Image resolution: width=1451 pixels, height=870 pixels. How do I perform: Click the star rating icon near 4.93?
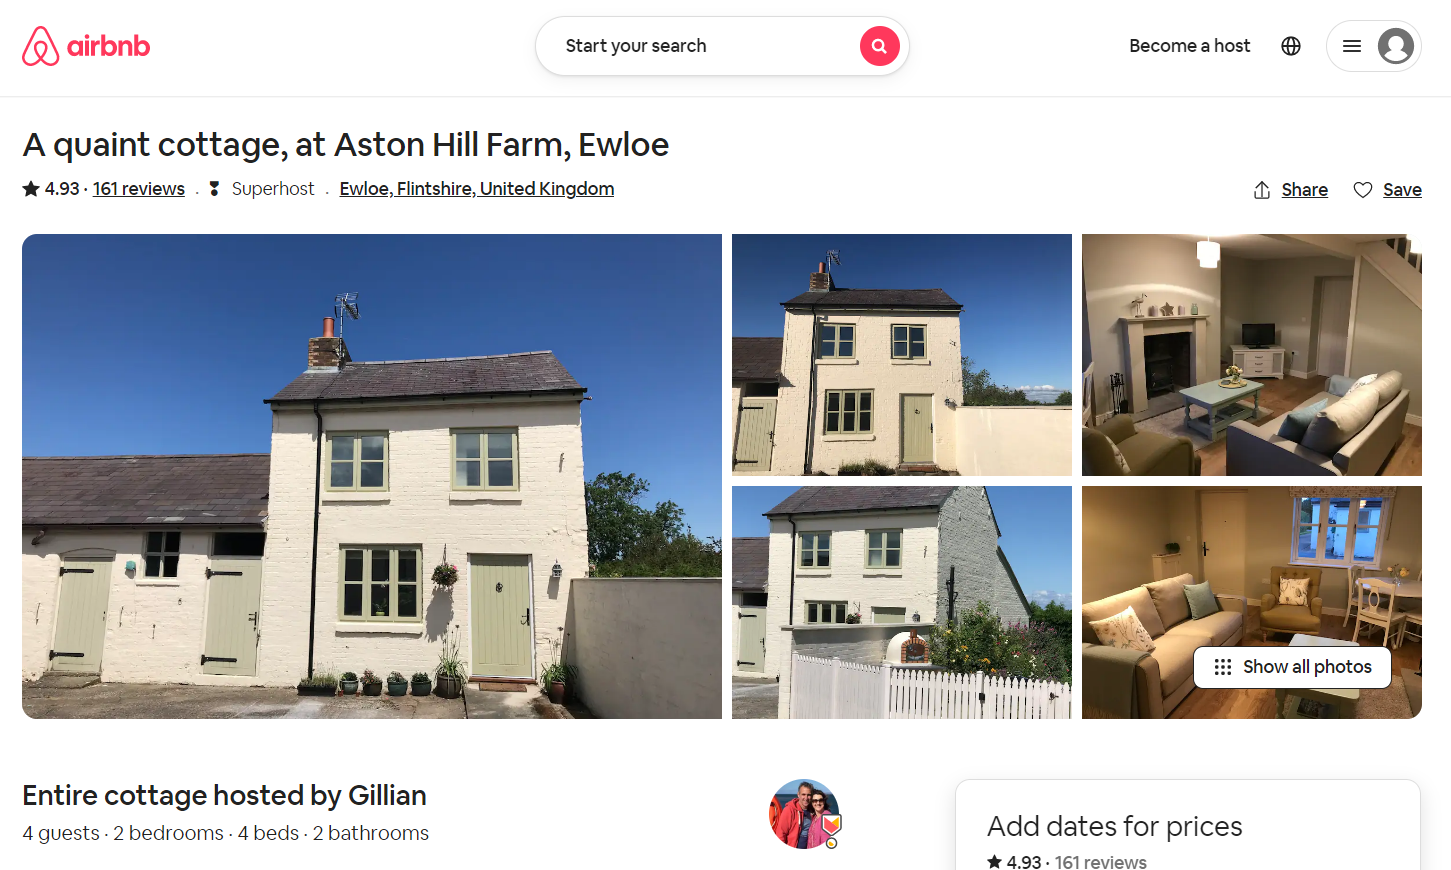pyautogui.click(x=31, y=188)
